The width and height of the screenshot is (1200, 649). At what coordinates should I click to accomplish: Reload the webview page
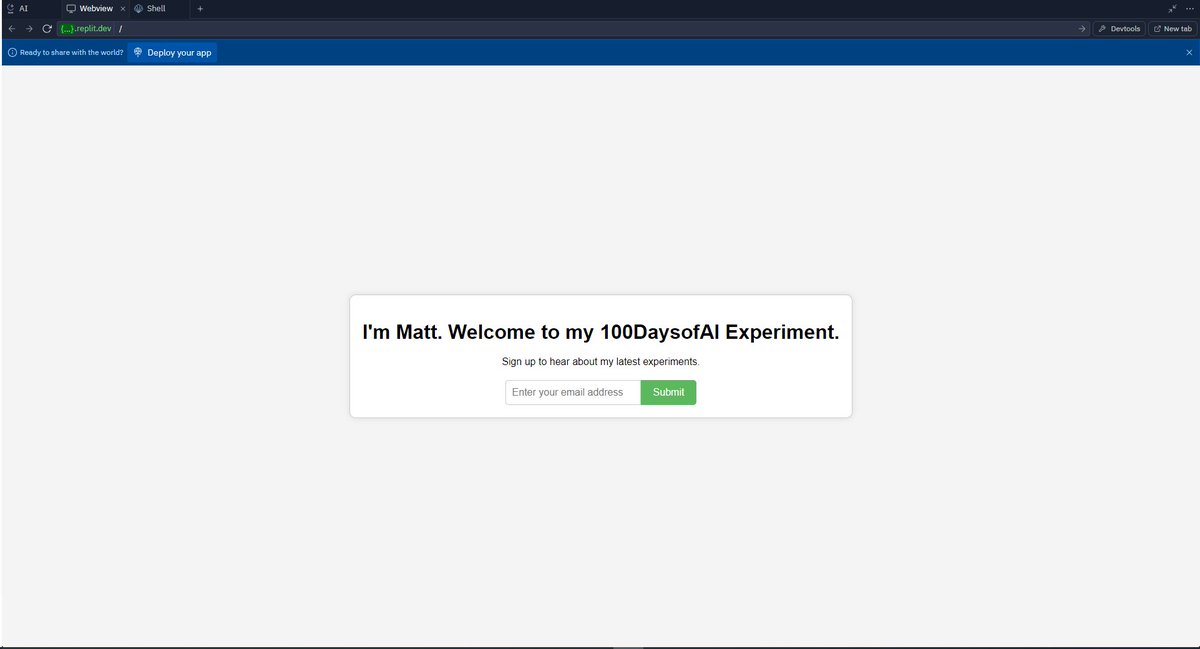click(x=46, y=29)
